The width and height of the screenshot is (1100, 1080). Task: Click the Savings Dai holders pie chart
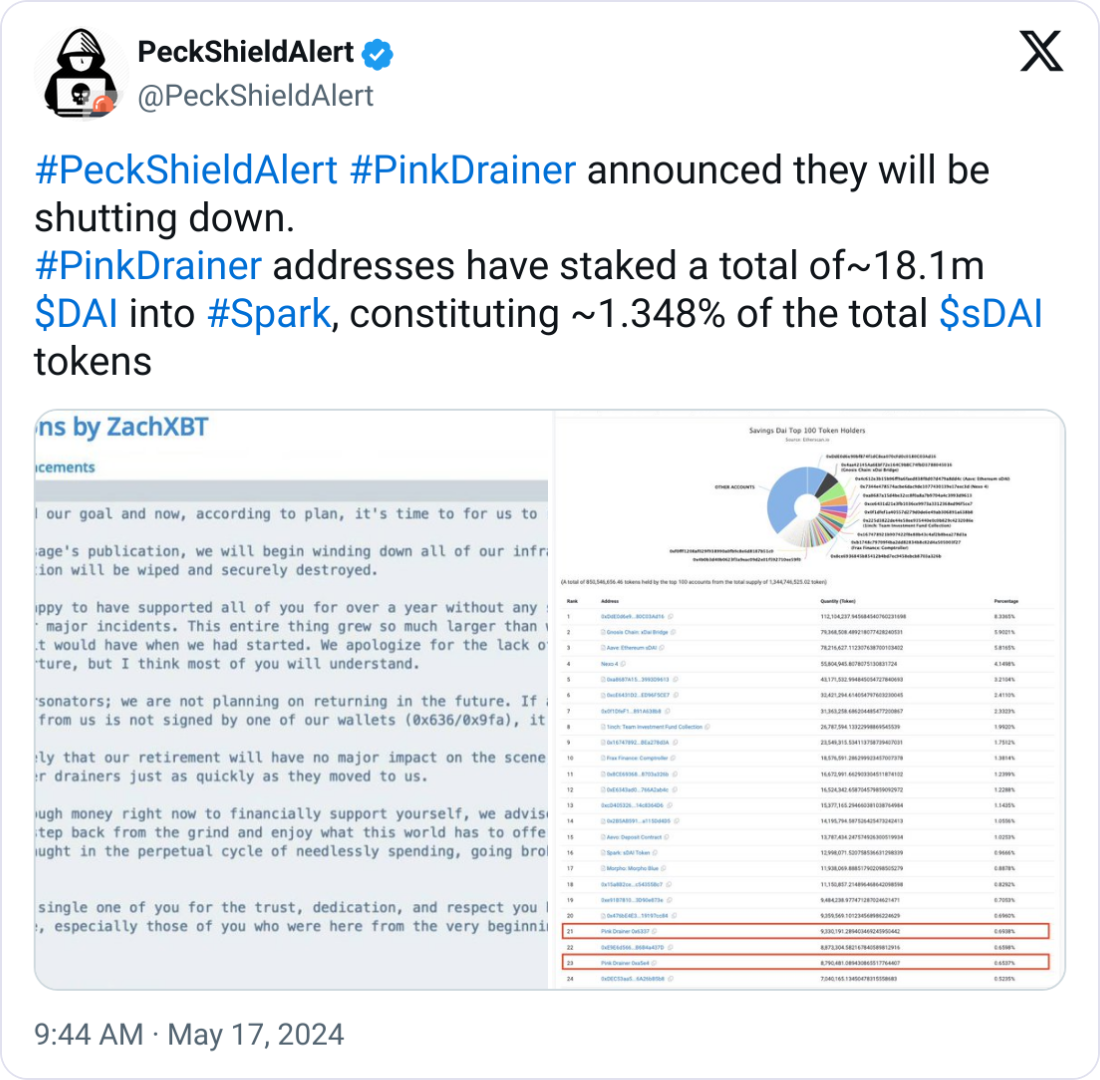pos(807,507)
